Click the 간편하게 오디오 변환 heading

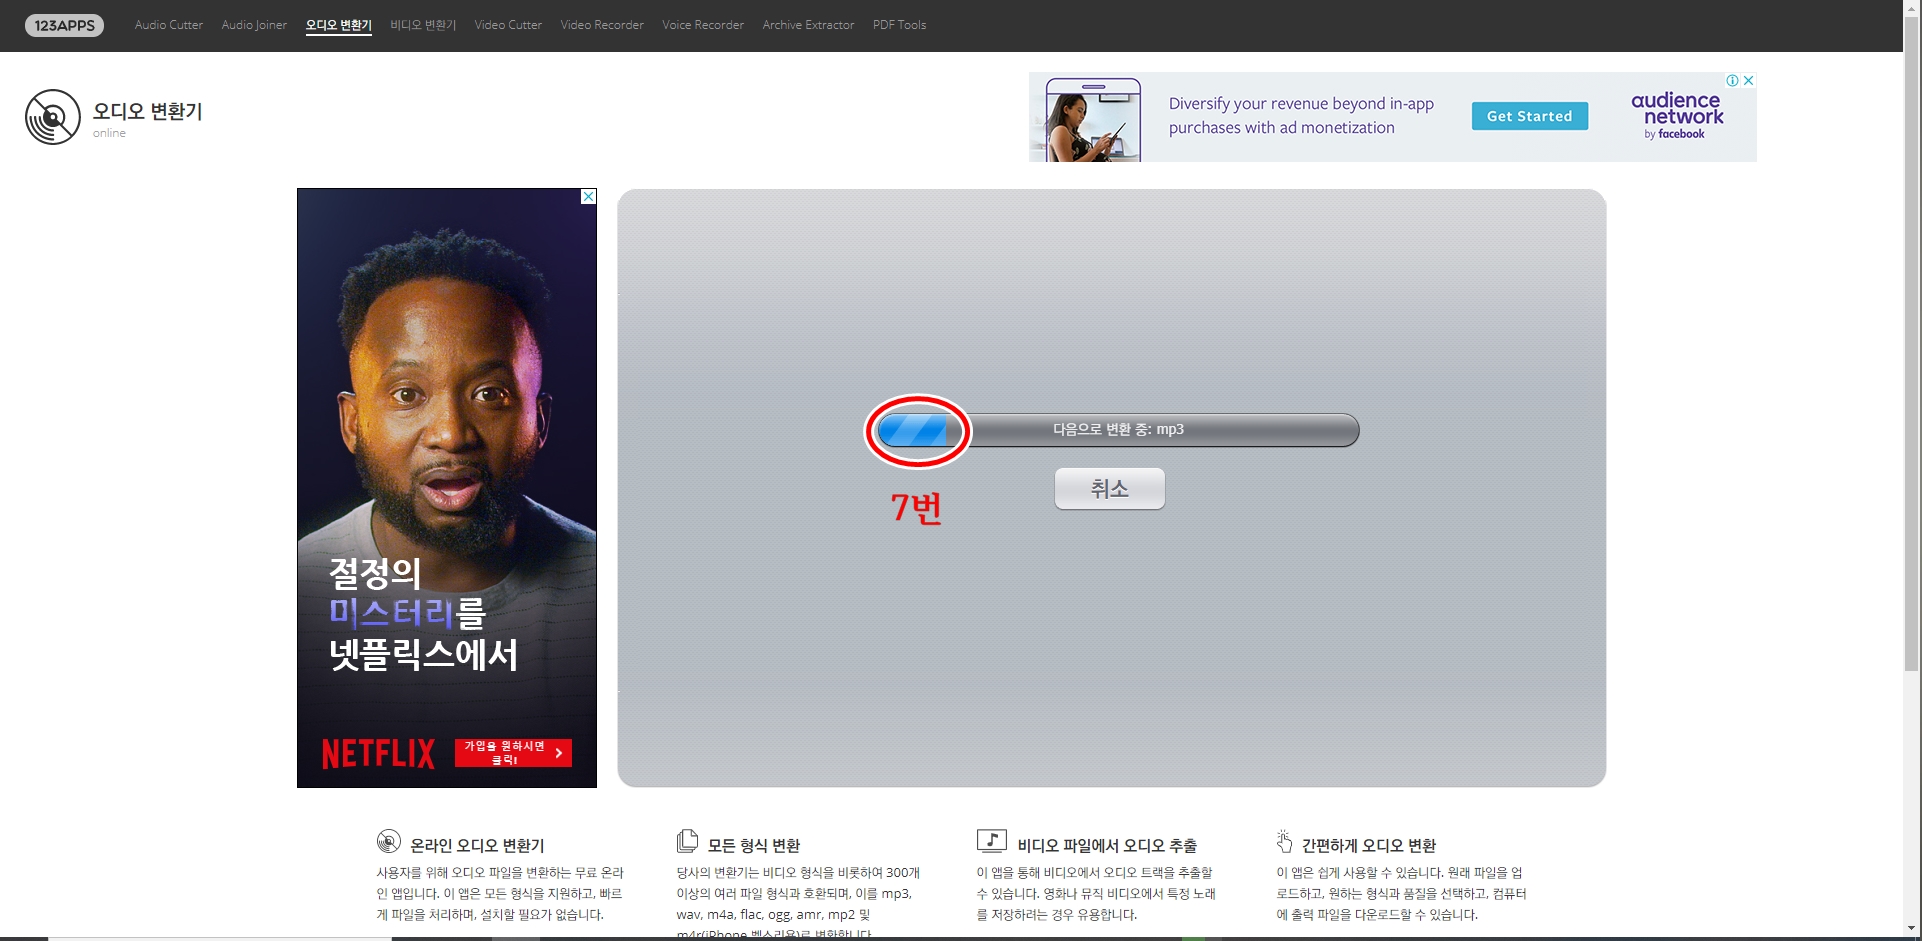(1369, 845)
